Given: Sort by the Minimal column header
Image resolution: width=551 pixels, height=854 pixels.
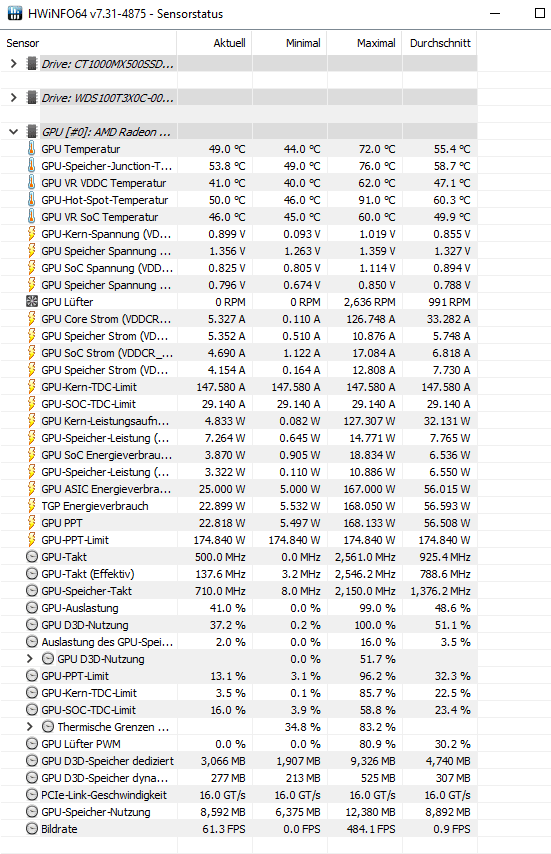Looking at the screenshot, I should click(x=289, y=43).
